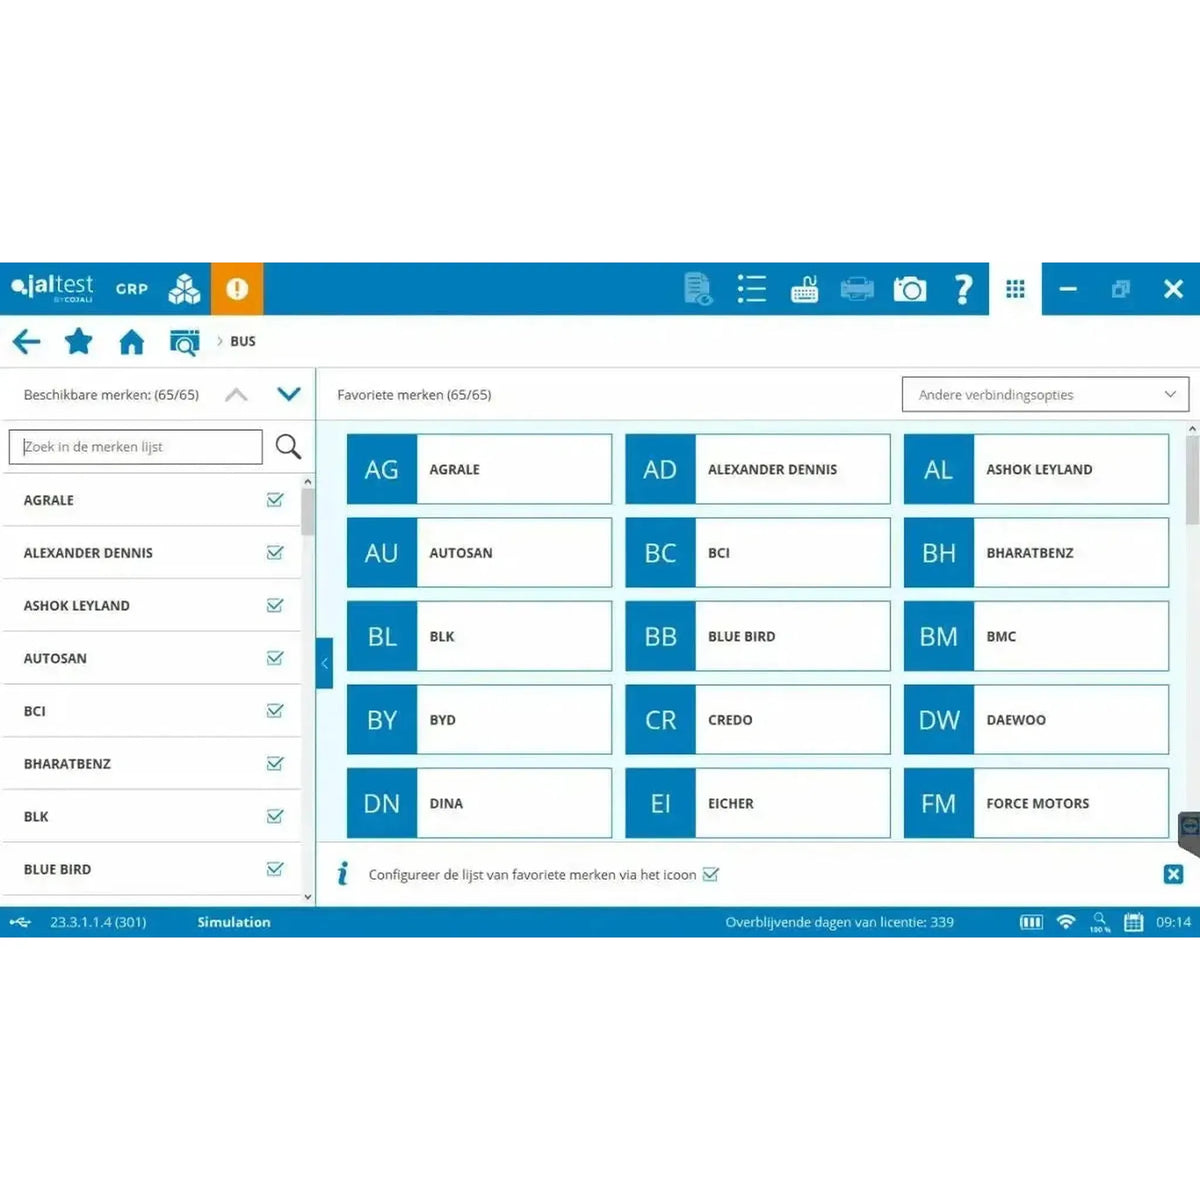Uncheck AGRALE in the brands list
This screenshot has height=1200, width=1200.
(x=275, y=500)
